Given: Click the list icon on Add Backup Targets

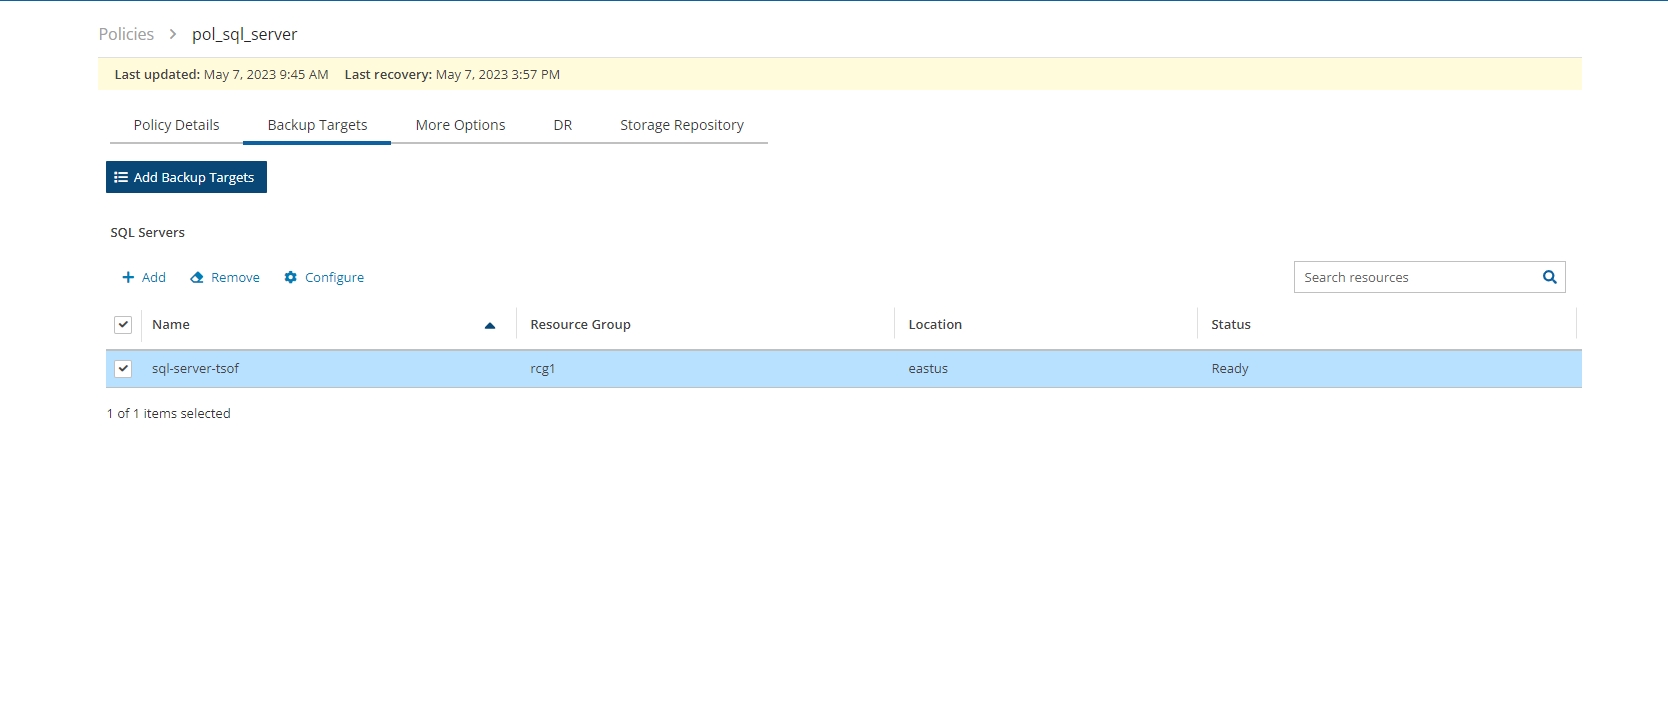Looking at the screenshot, I should [x=121, y=177].
